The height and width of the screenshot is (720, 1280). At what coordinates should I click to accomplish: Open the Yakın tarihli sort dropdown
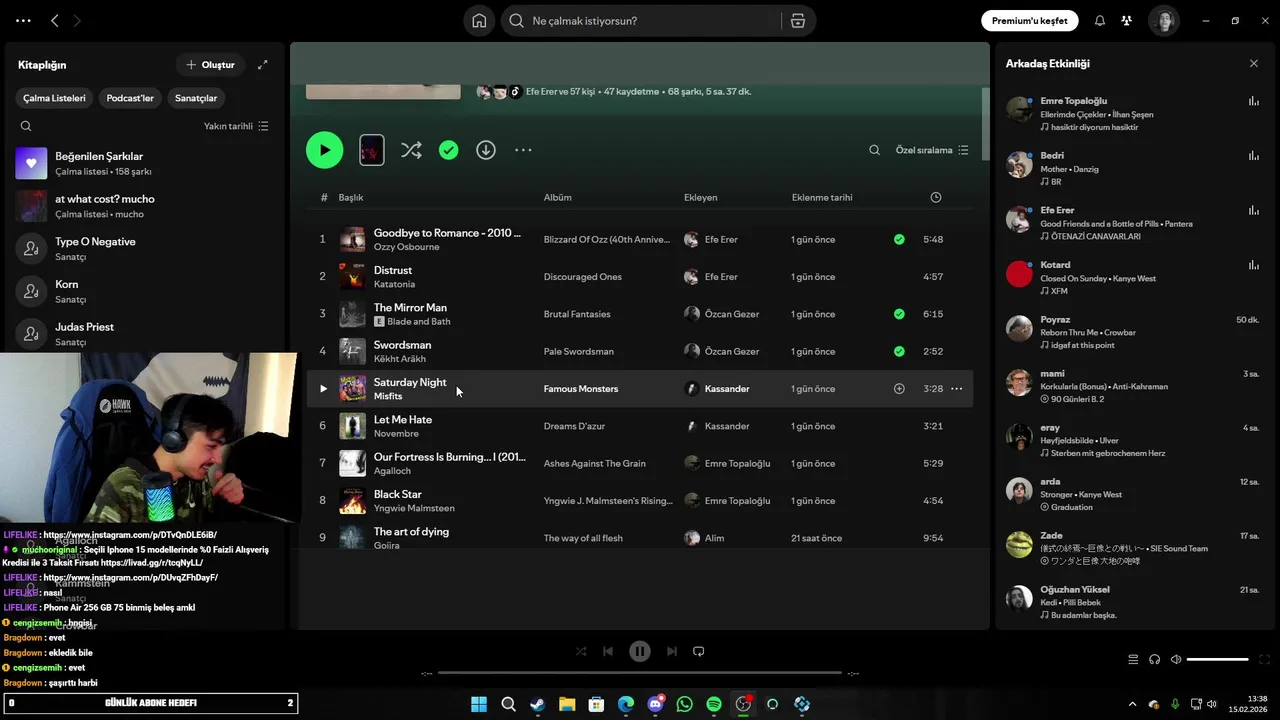pos(236,126)
